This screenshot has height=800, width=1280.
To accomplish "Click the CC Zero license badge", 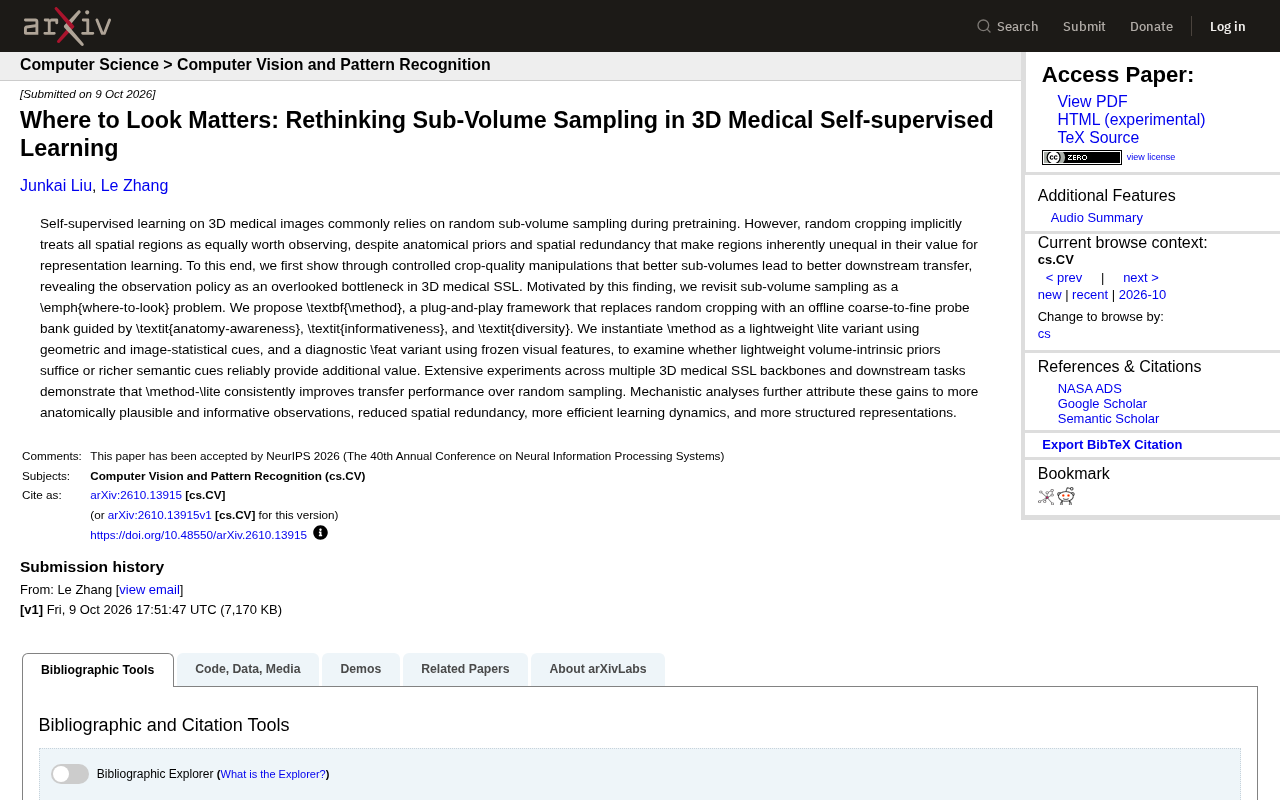I will [1081, 157].
